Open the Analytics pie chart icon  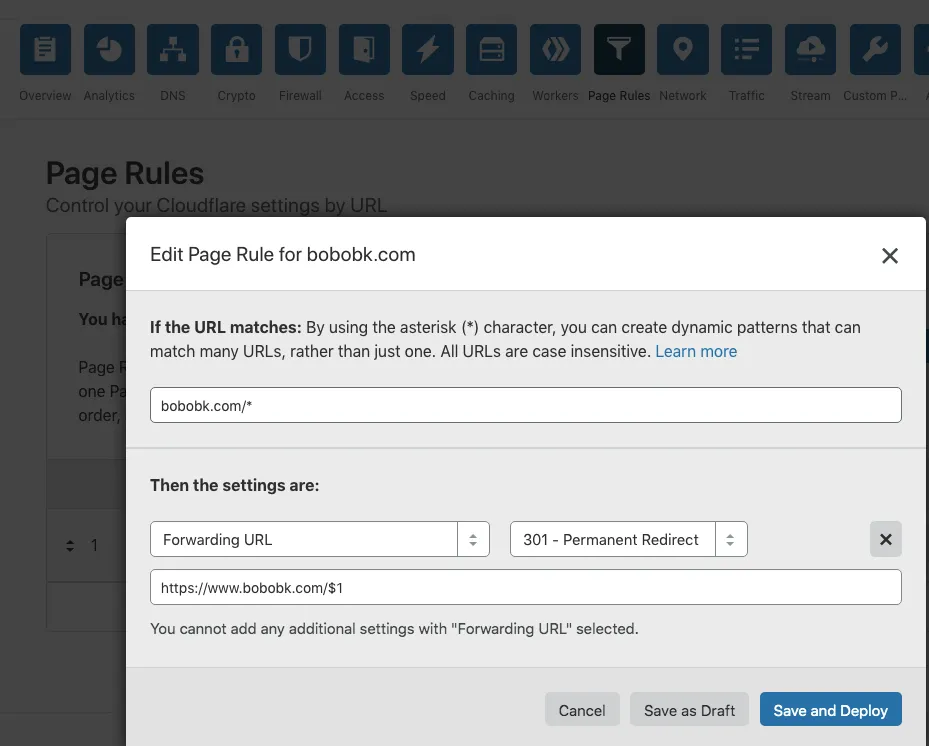[x=109, y=49]
